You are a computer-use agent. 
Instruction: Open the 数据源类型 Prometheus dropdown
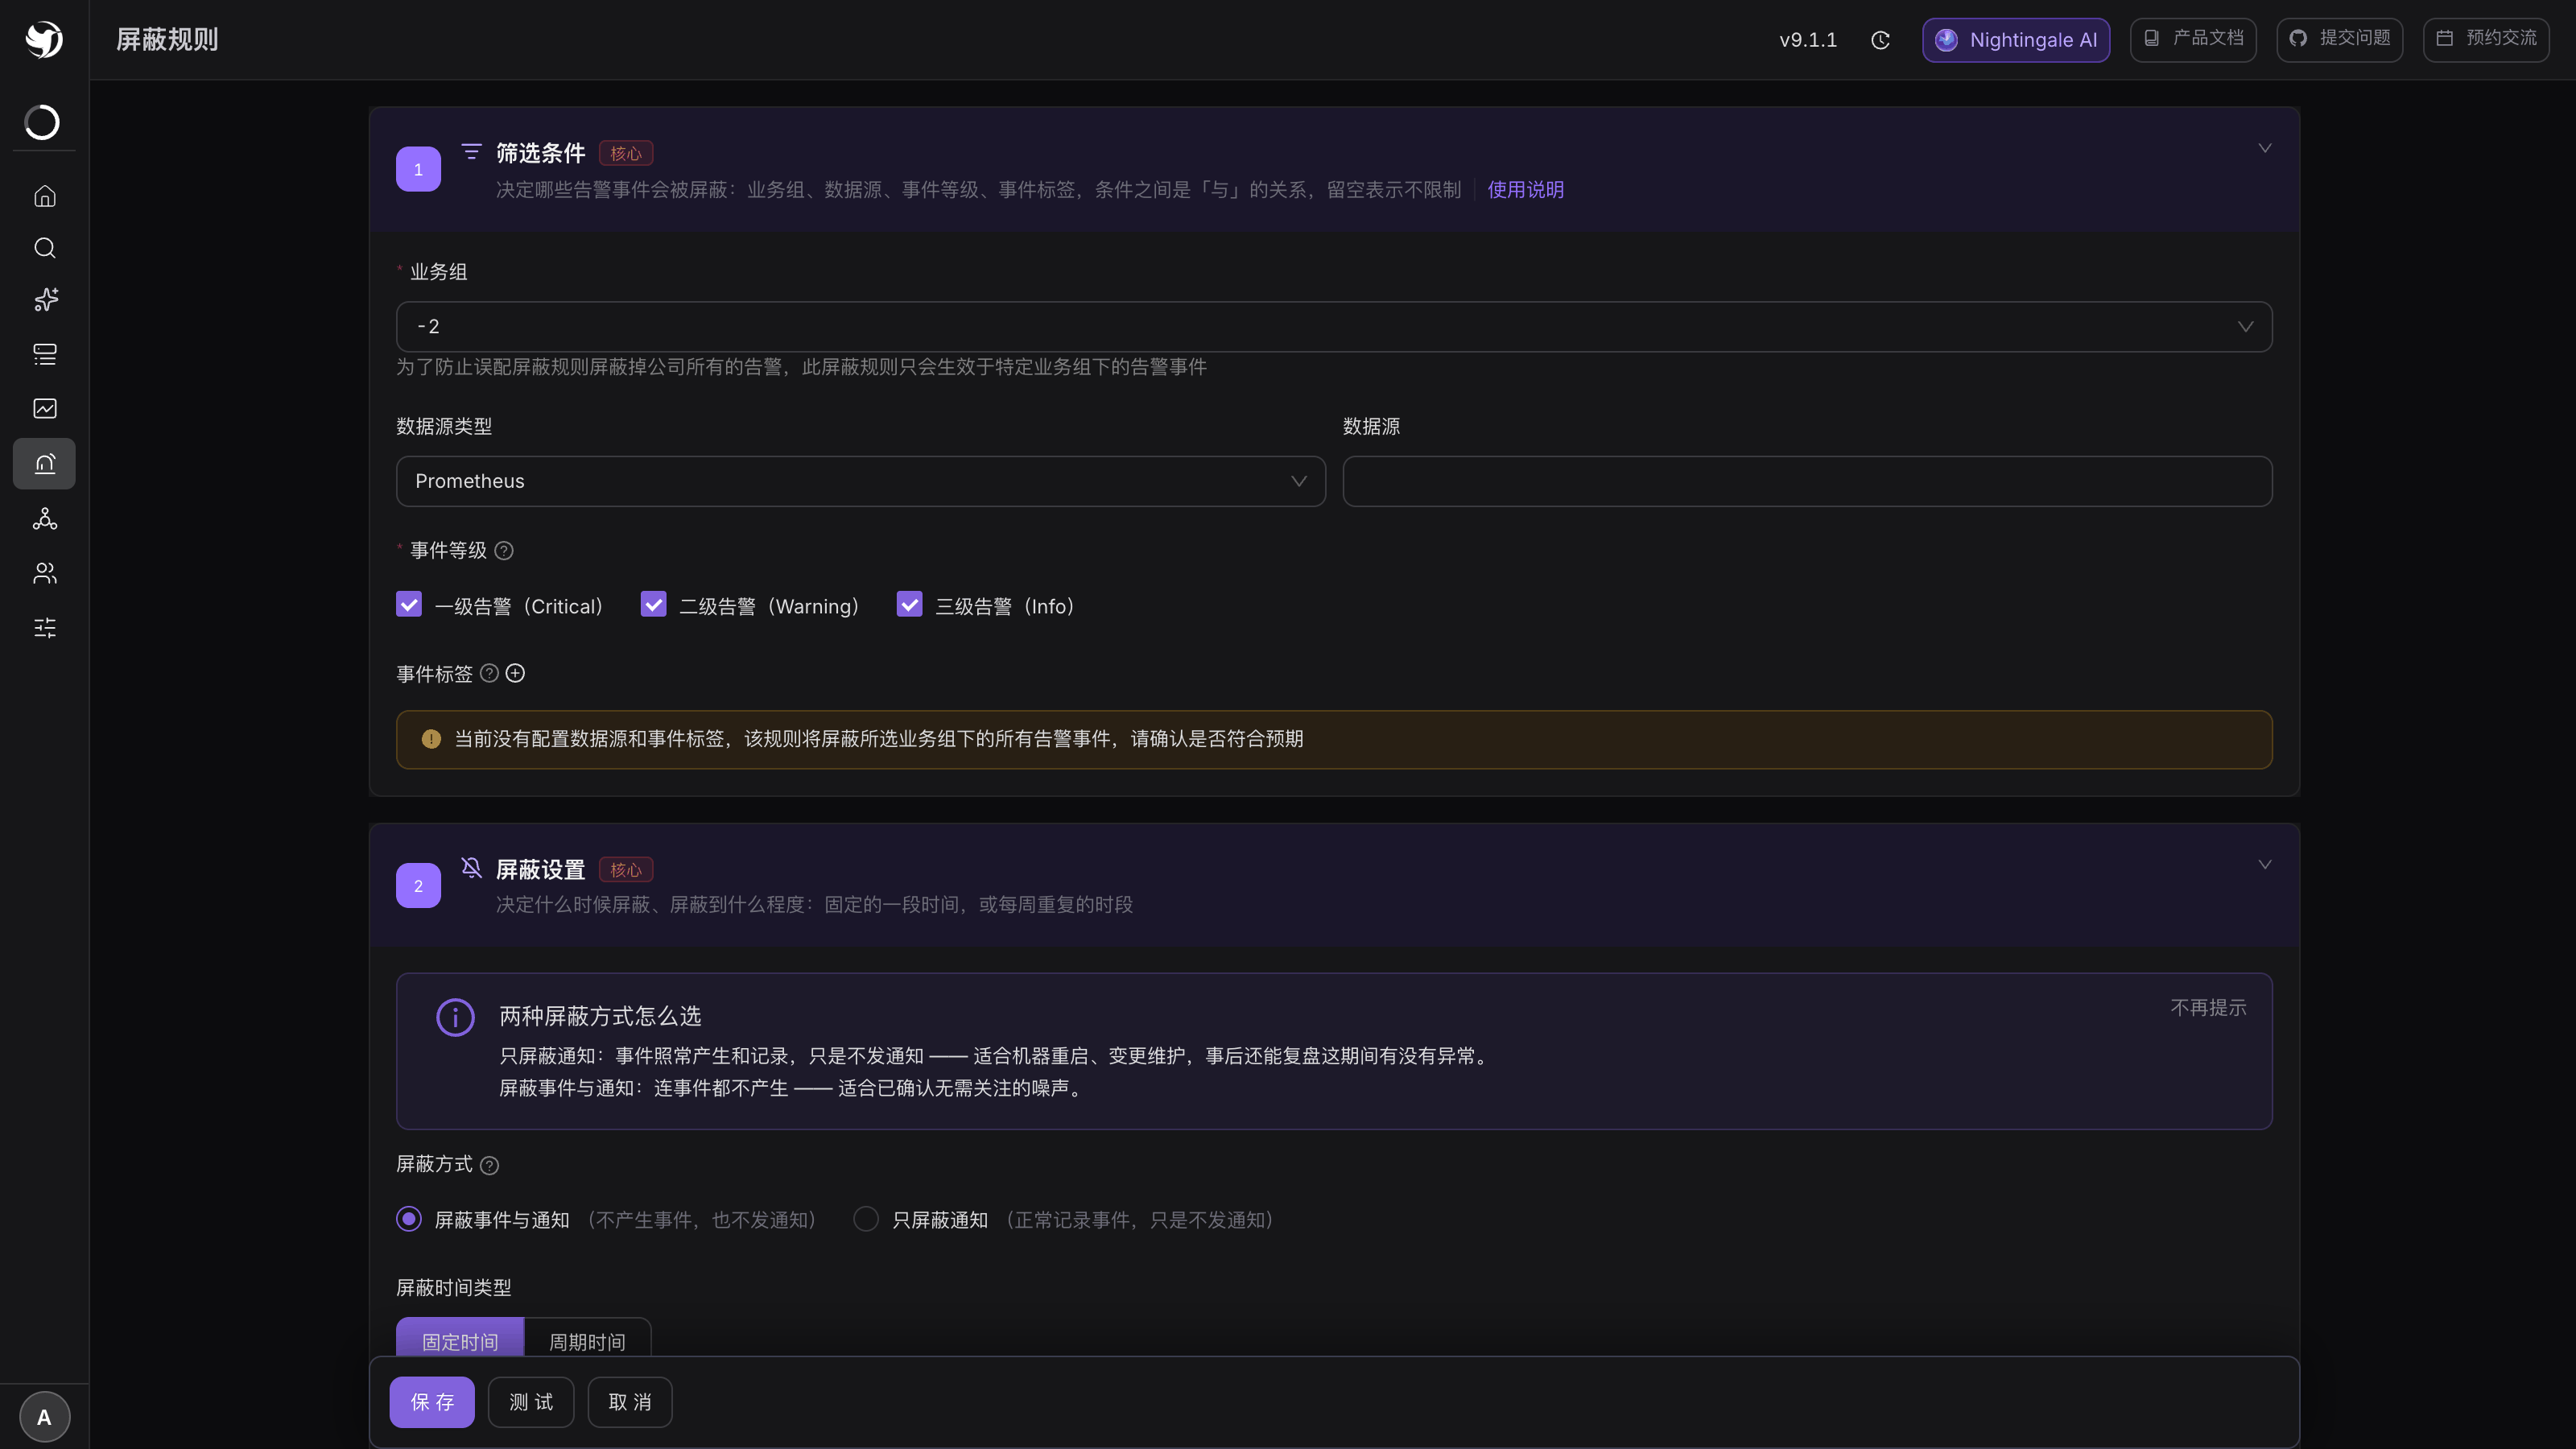pos(861,481)
